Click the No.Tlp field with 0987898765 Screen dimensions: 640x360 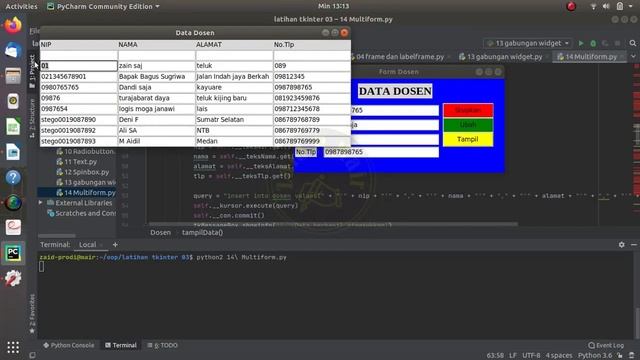click(381, 152)
